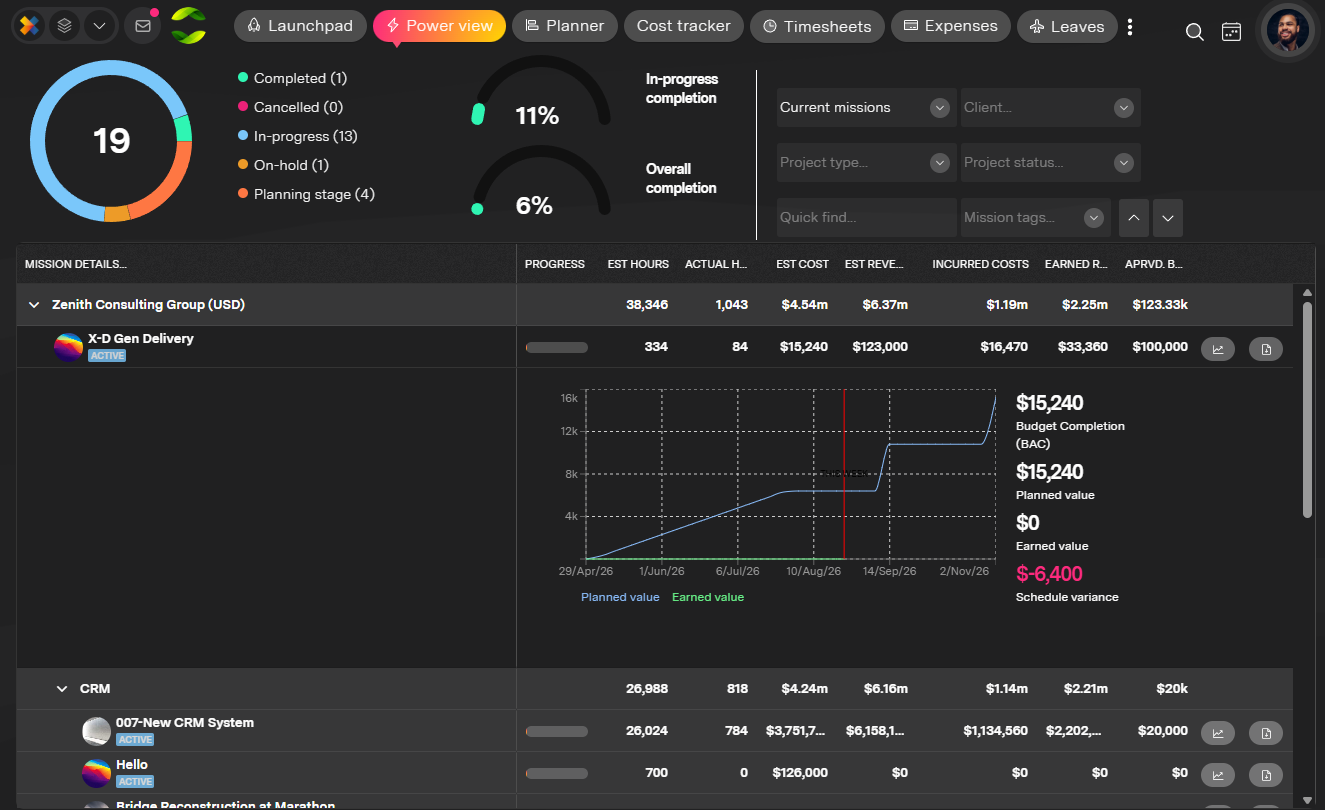Toggle In-progress legend entry

(x=297, y=136)
